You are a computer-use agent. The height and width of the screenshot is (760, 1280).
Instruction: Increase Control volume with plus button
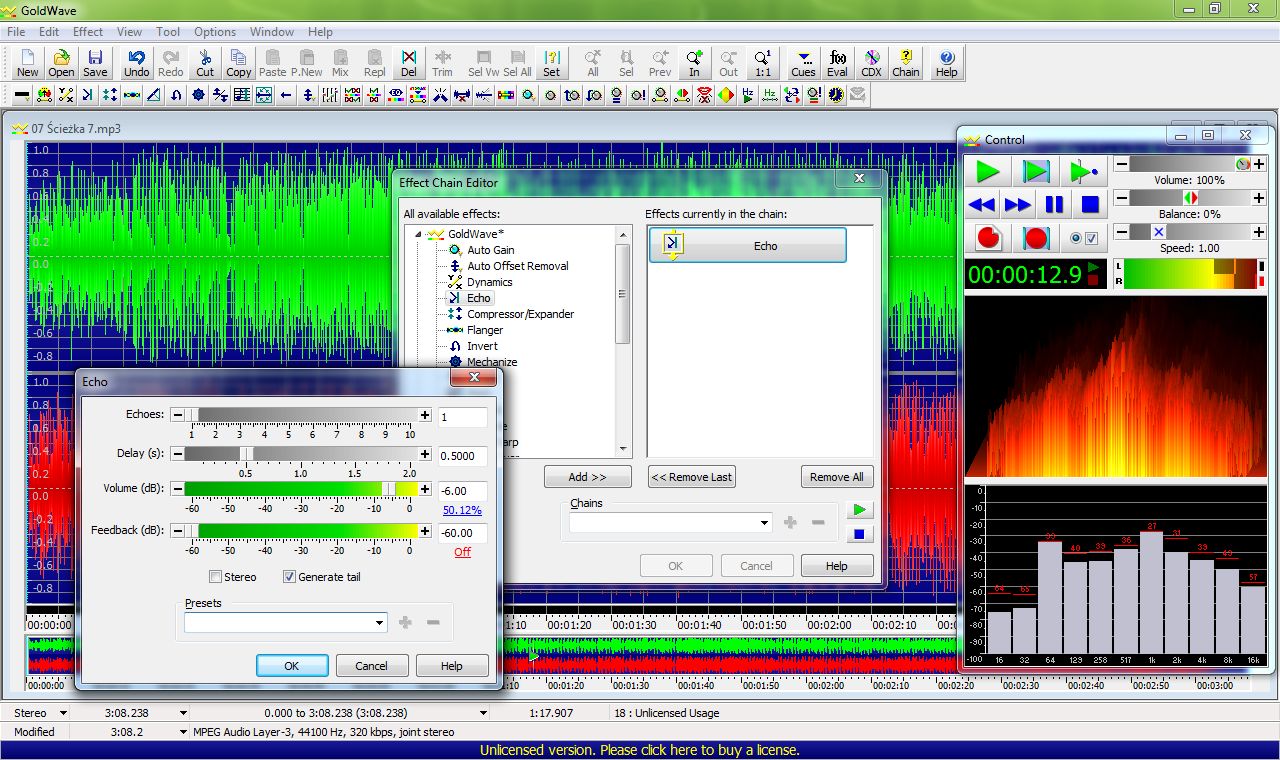pos(1259,164)
